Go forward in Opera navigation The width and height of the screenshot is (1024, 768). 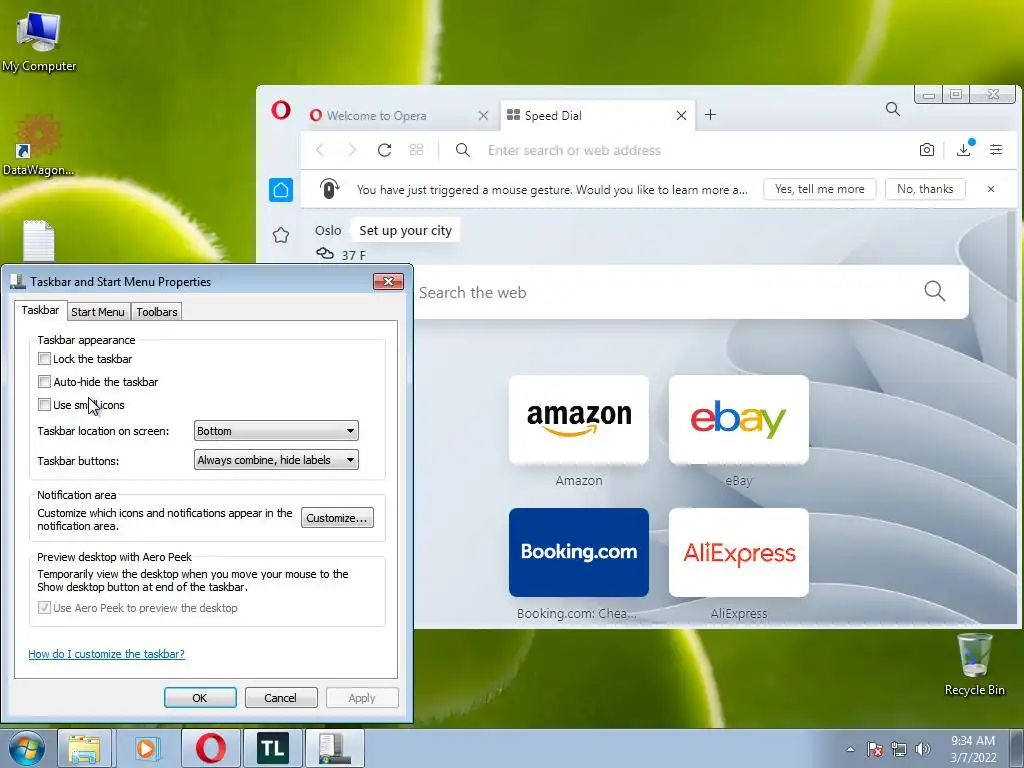(x=352, y=150)
